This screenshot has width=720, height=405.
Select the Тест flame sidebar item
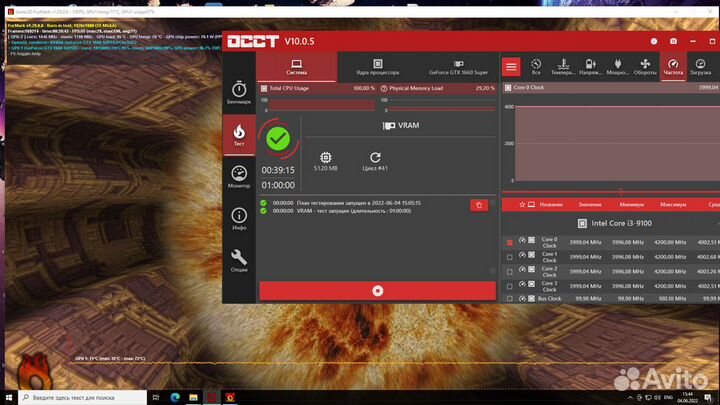(239, 135)
